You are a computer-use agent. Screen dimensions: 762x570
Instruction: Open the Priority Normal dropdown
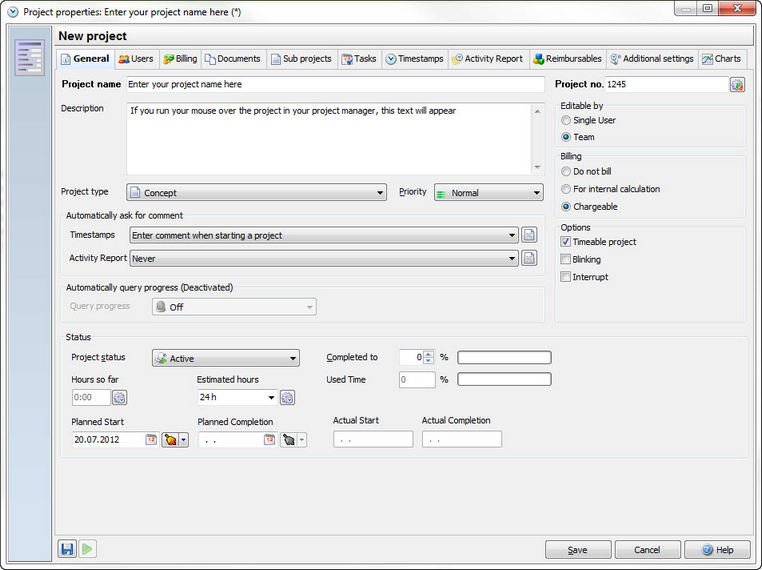tap(488, 192)
